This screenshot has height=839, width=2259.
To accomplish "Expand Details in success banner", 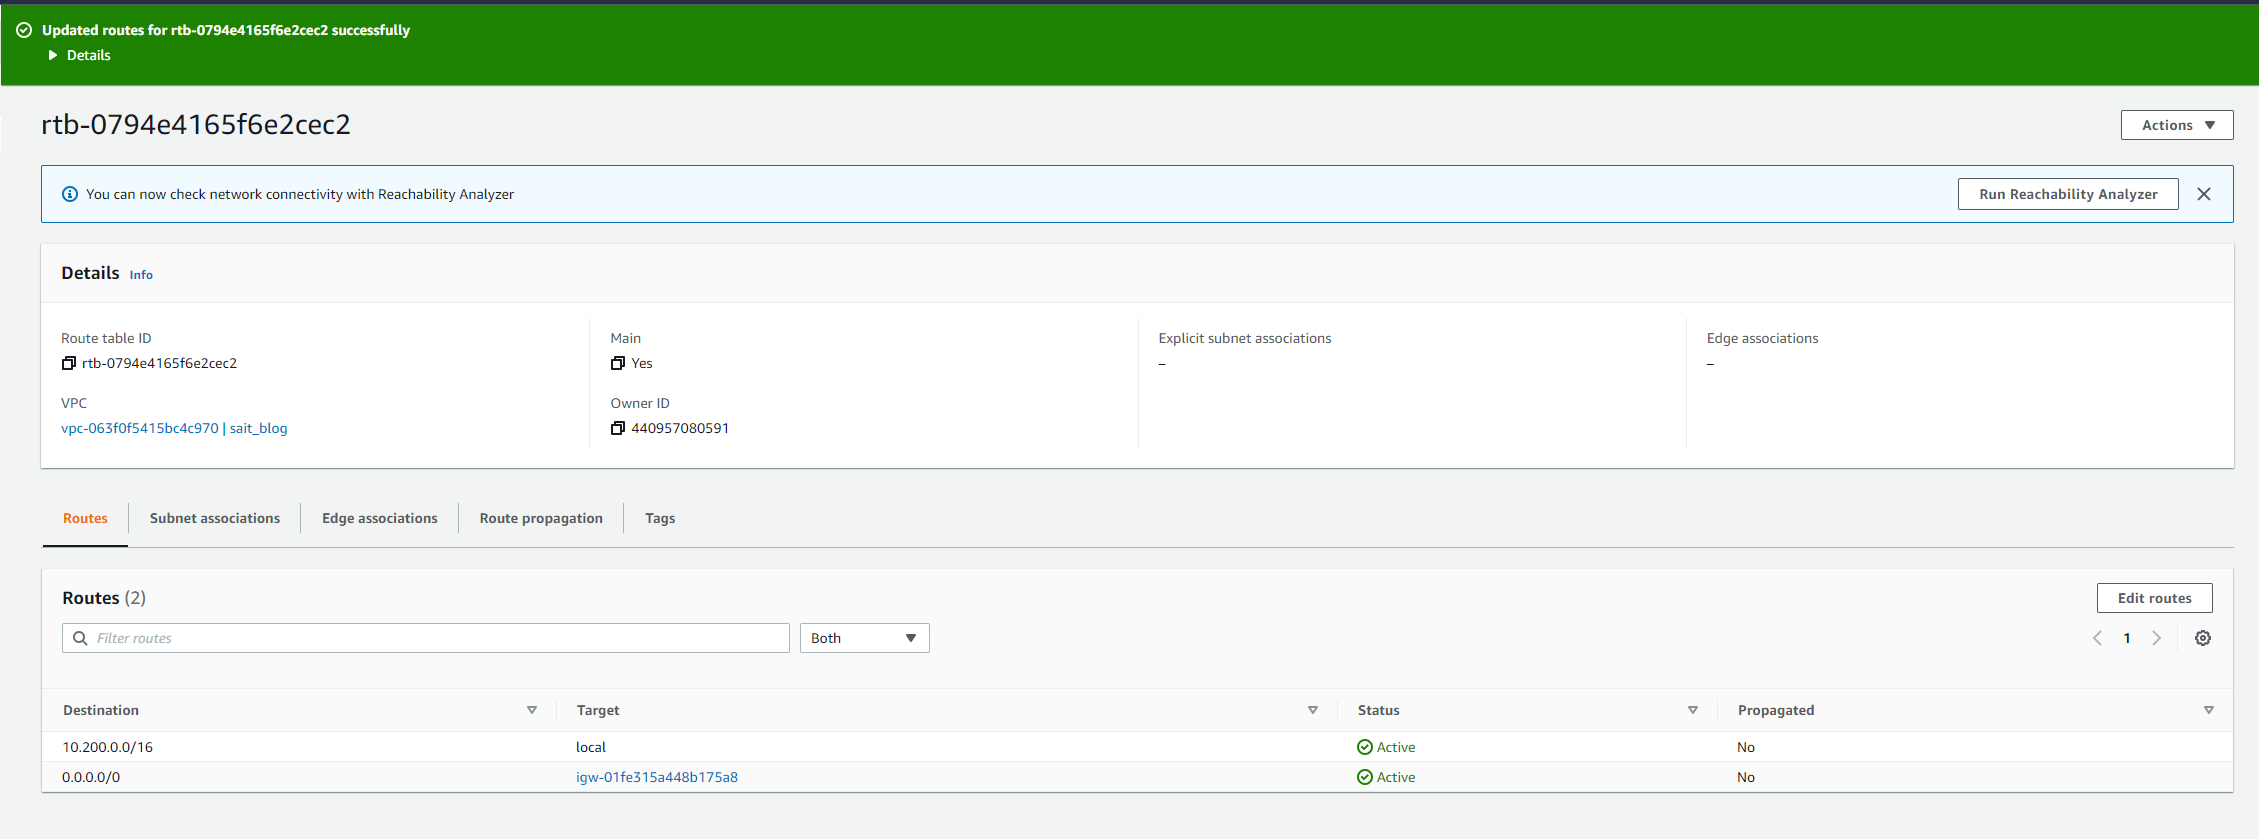I will click(x=79, y=55).
